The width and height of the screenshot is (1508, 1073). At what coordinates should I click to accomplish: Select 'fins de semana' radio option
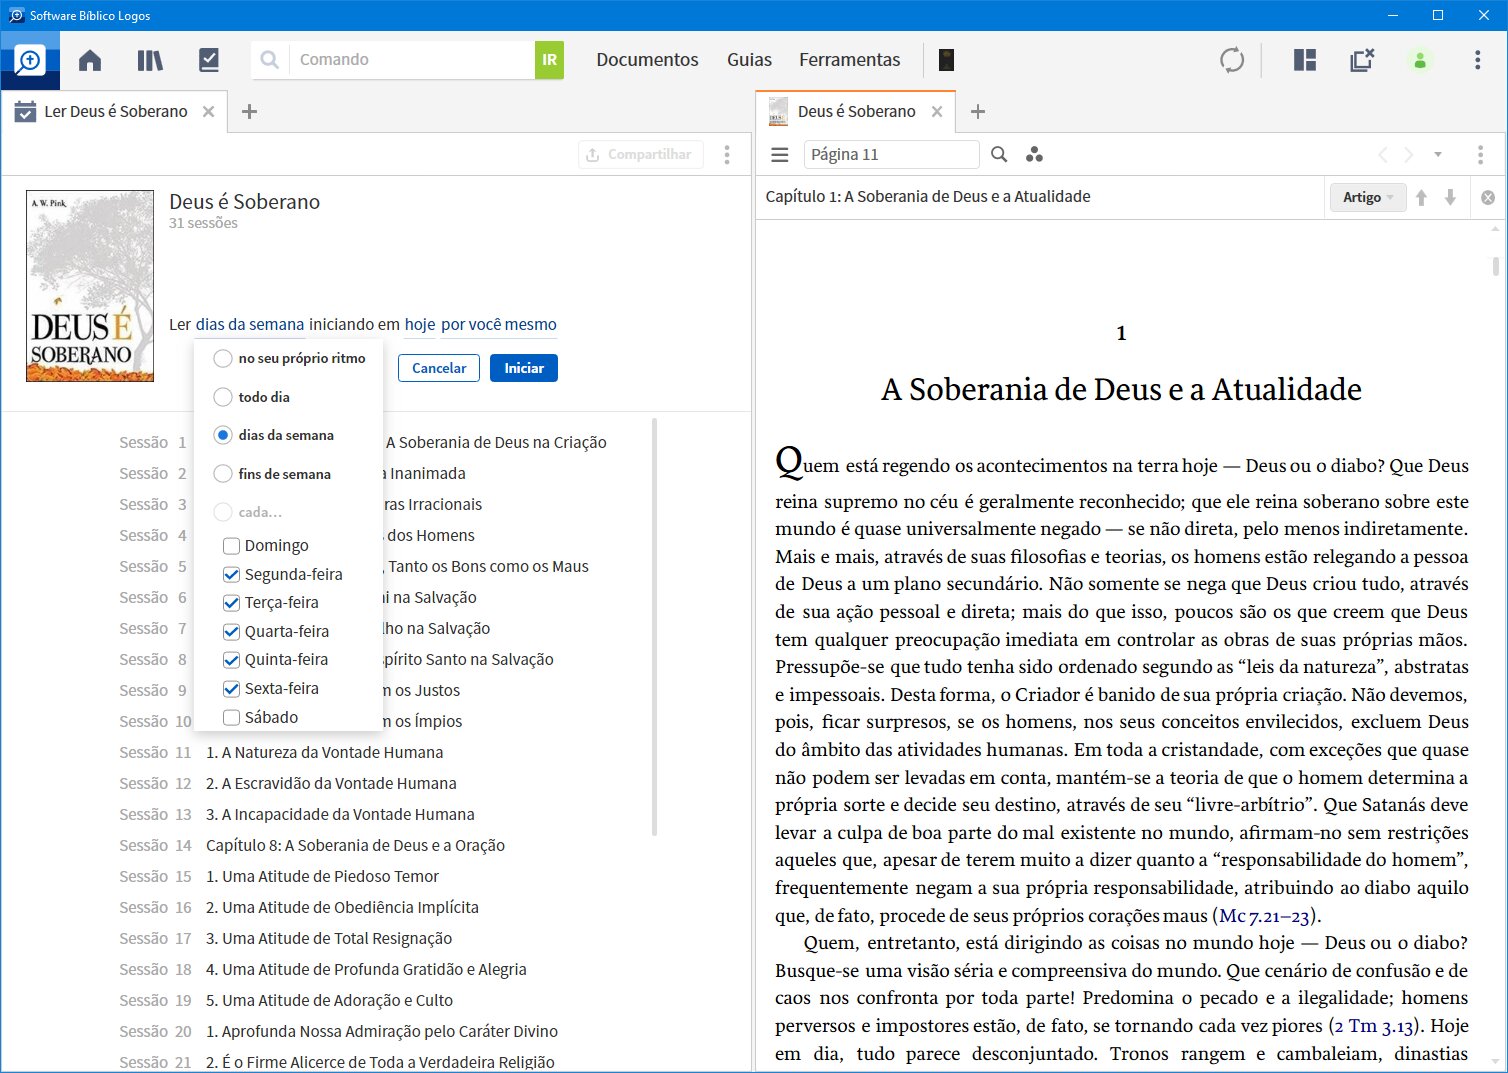point(223,474)
